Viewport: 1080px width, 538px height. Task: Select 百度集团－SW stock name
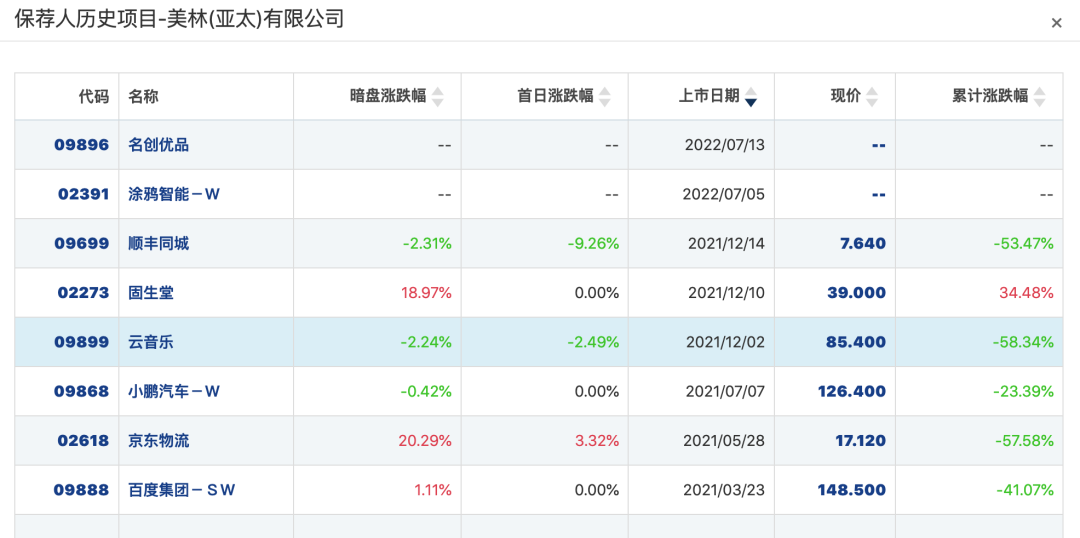coord(182,490)
